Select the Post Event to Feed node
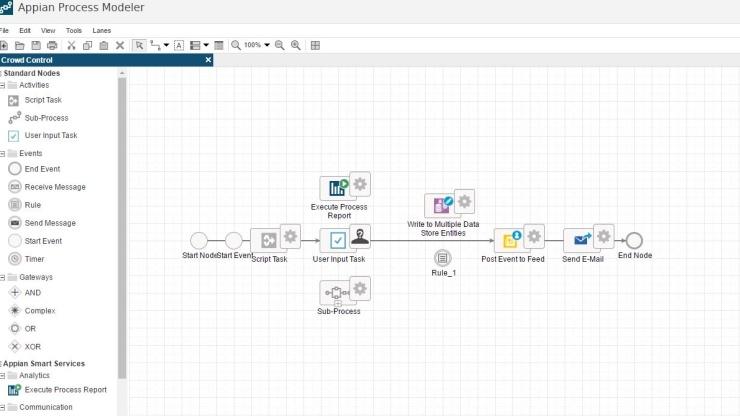The image size is (740, 416). 512,241
